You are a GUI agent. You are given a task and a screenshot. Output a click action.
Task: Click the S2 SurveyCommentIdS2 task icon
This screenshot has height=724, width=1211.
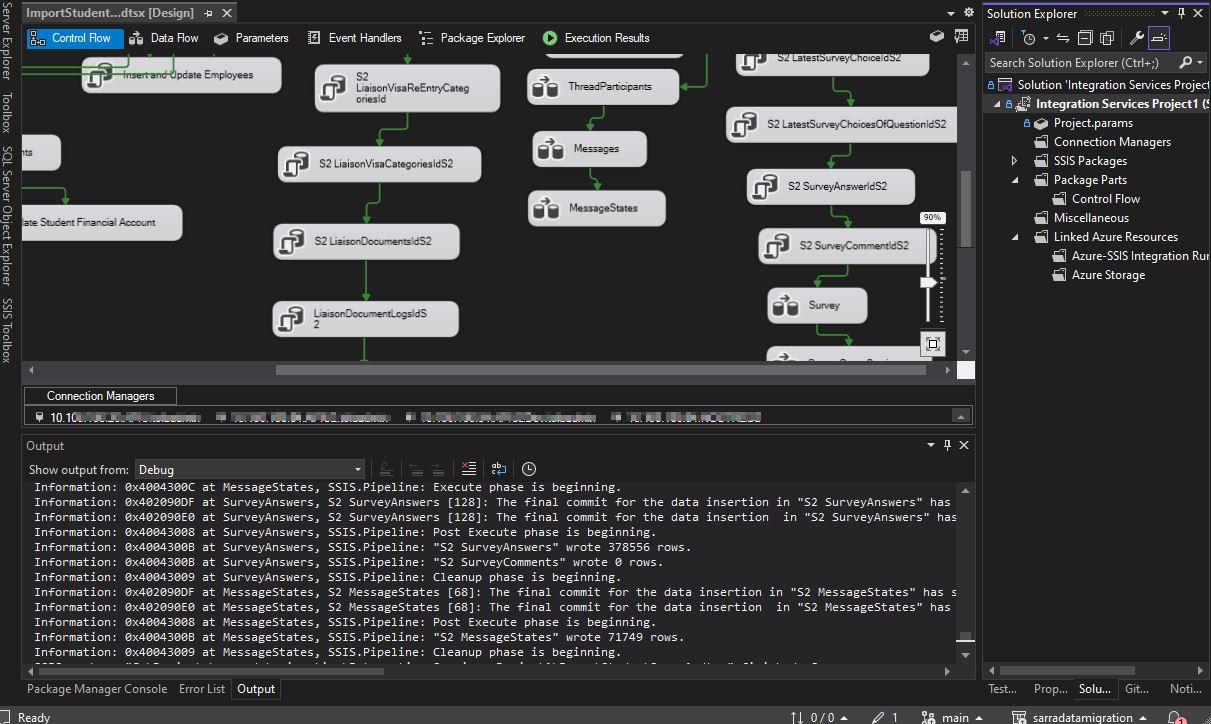pyautogui.click(x=776, y=246)
